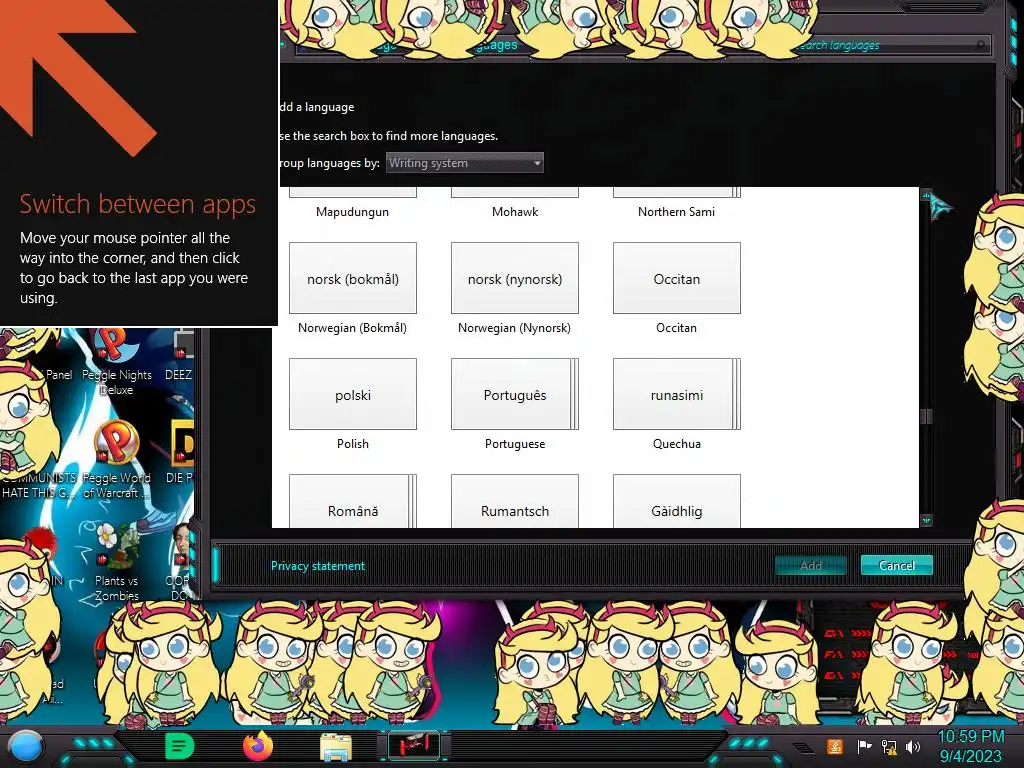Click the Mapudungun label
The width and height of the screenshot is (1024, 768).
coord(353,212)
